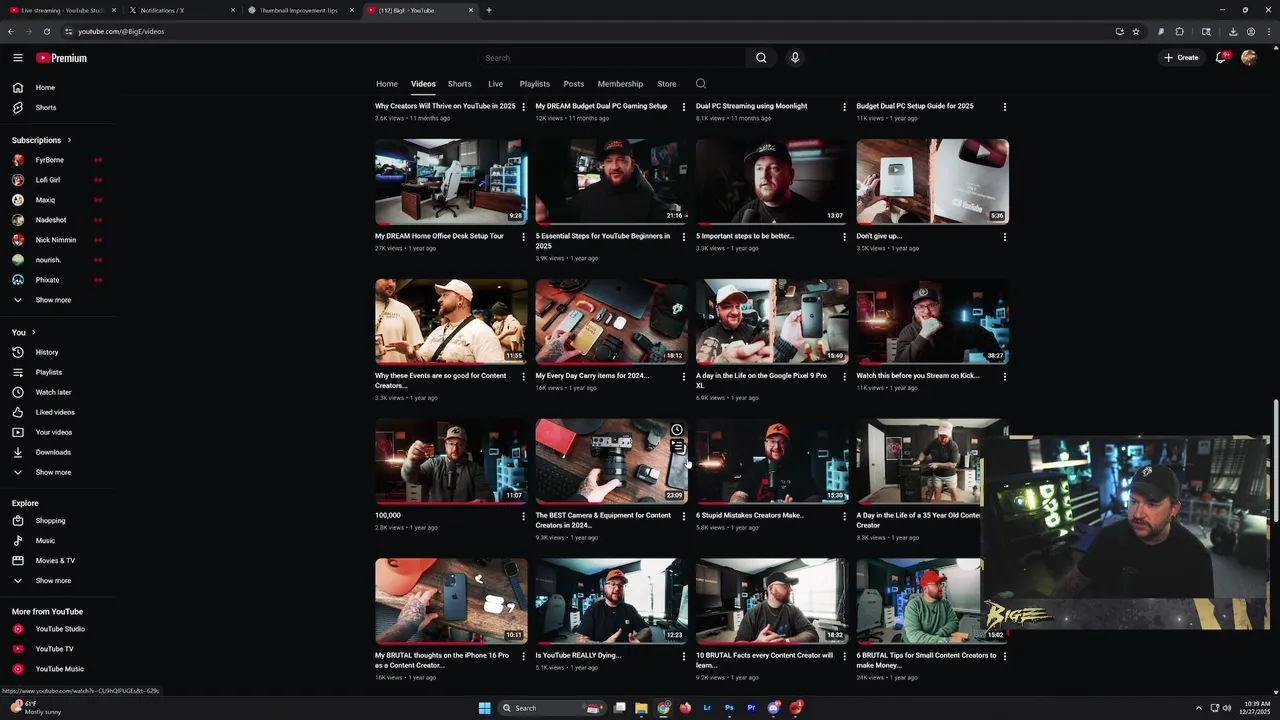Open the notifications bell

click(x=1220, y=58)
